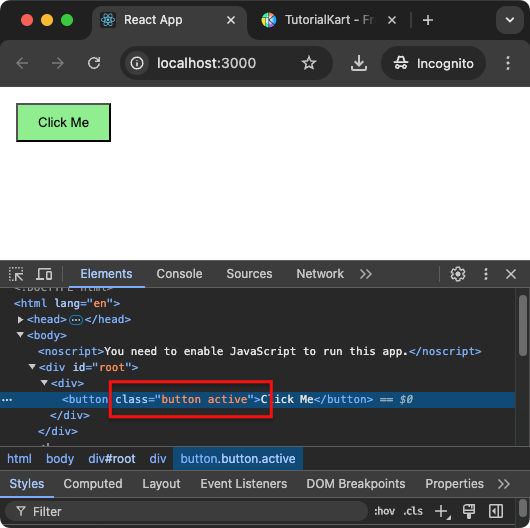
Task: Open the DOM Breakpoints sub-tab
Action: tap(356, 484)
